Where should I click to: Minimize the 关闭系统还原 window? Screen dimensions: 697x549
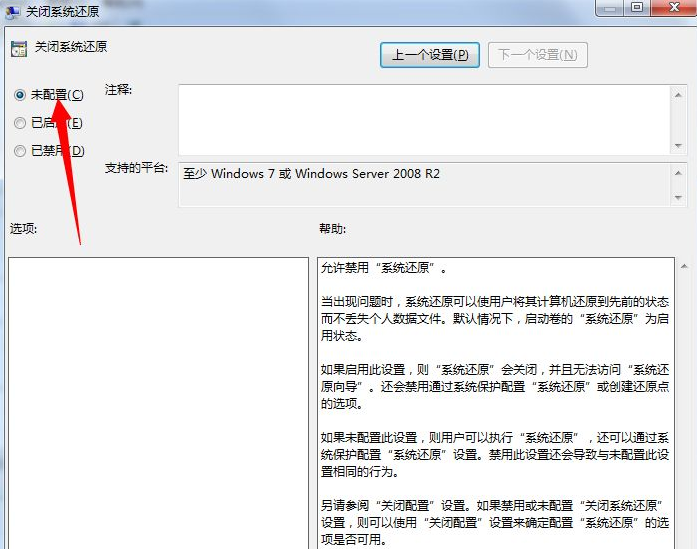(610, 8)
